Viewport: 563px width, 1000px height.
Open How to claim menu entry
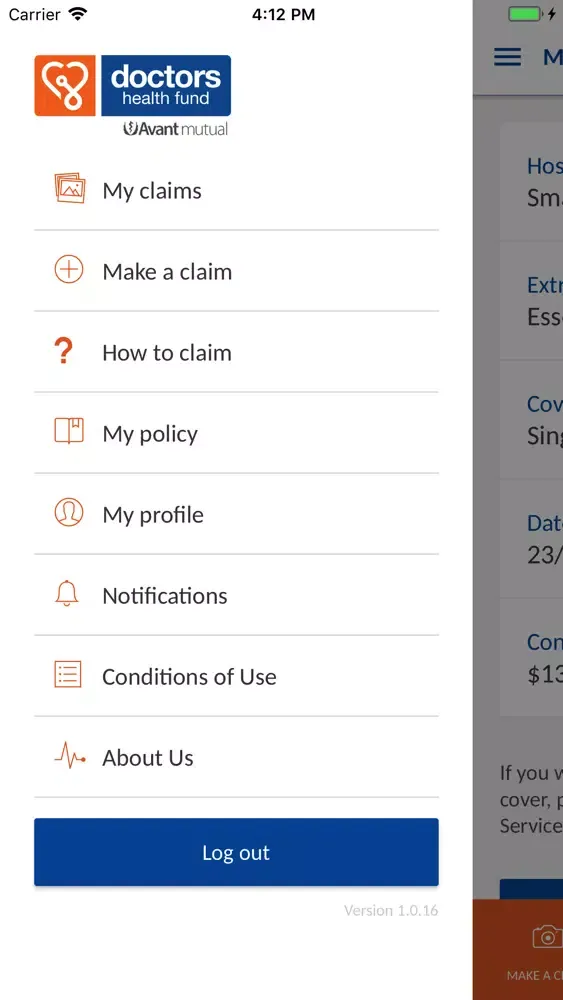tap(237, 352)
